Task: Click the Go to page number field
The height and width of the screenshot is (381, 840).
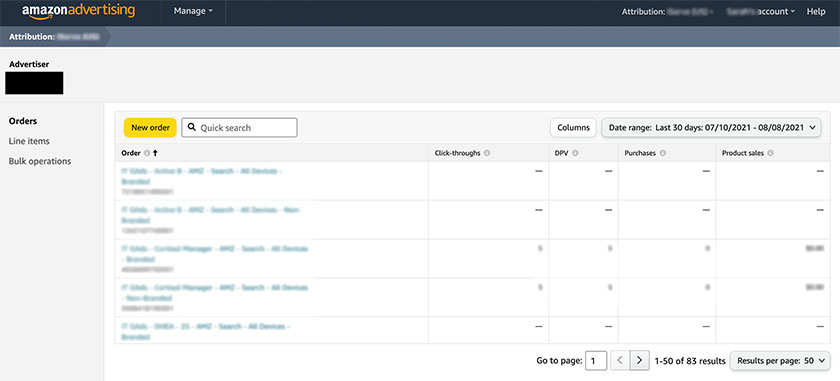Action: (x=596, y=361)
